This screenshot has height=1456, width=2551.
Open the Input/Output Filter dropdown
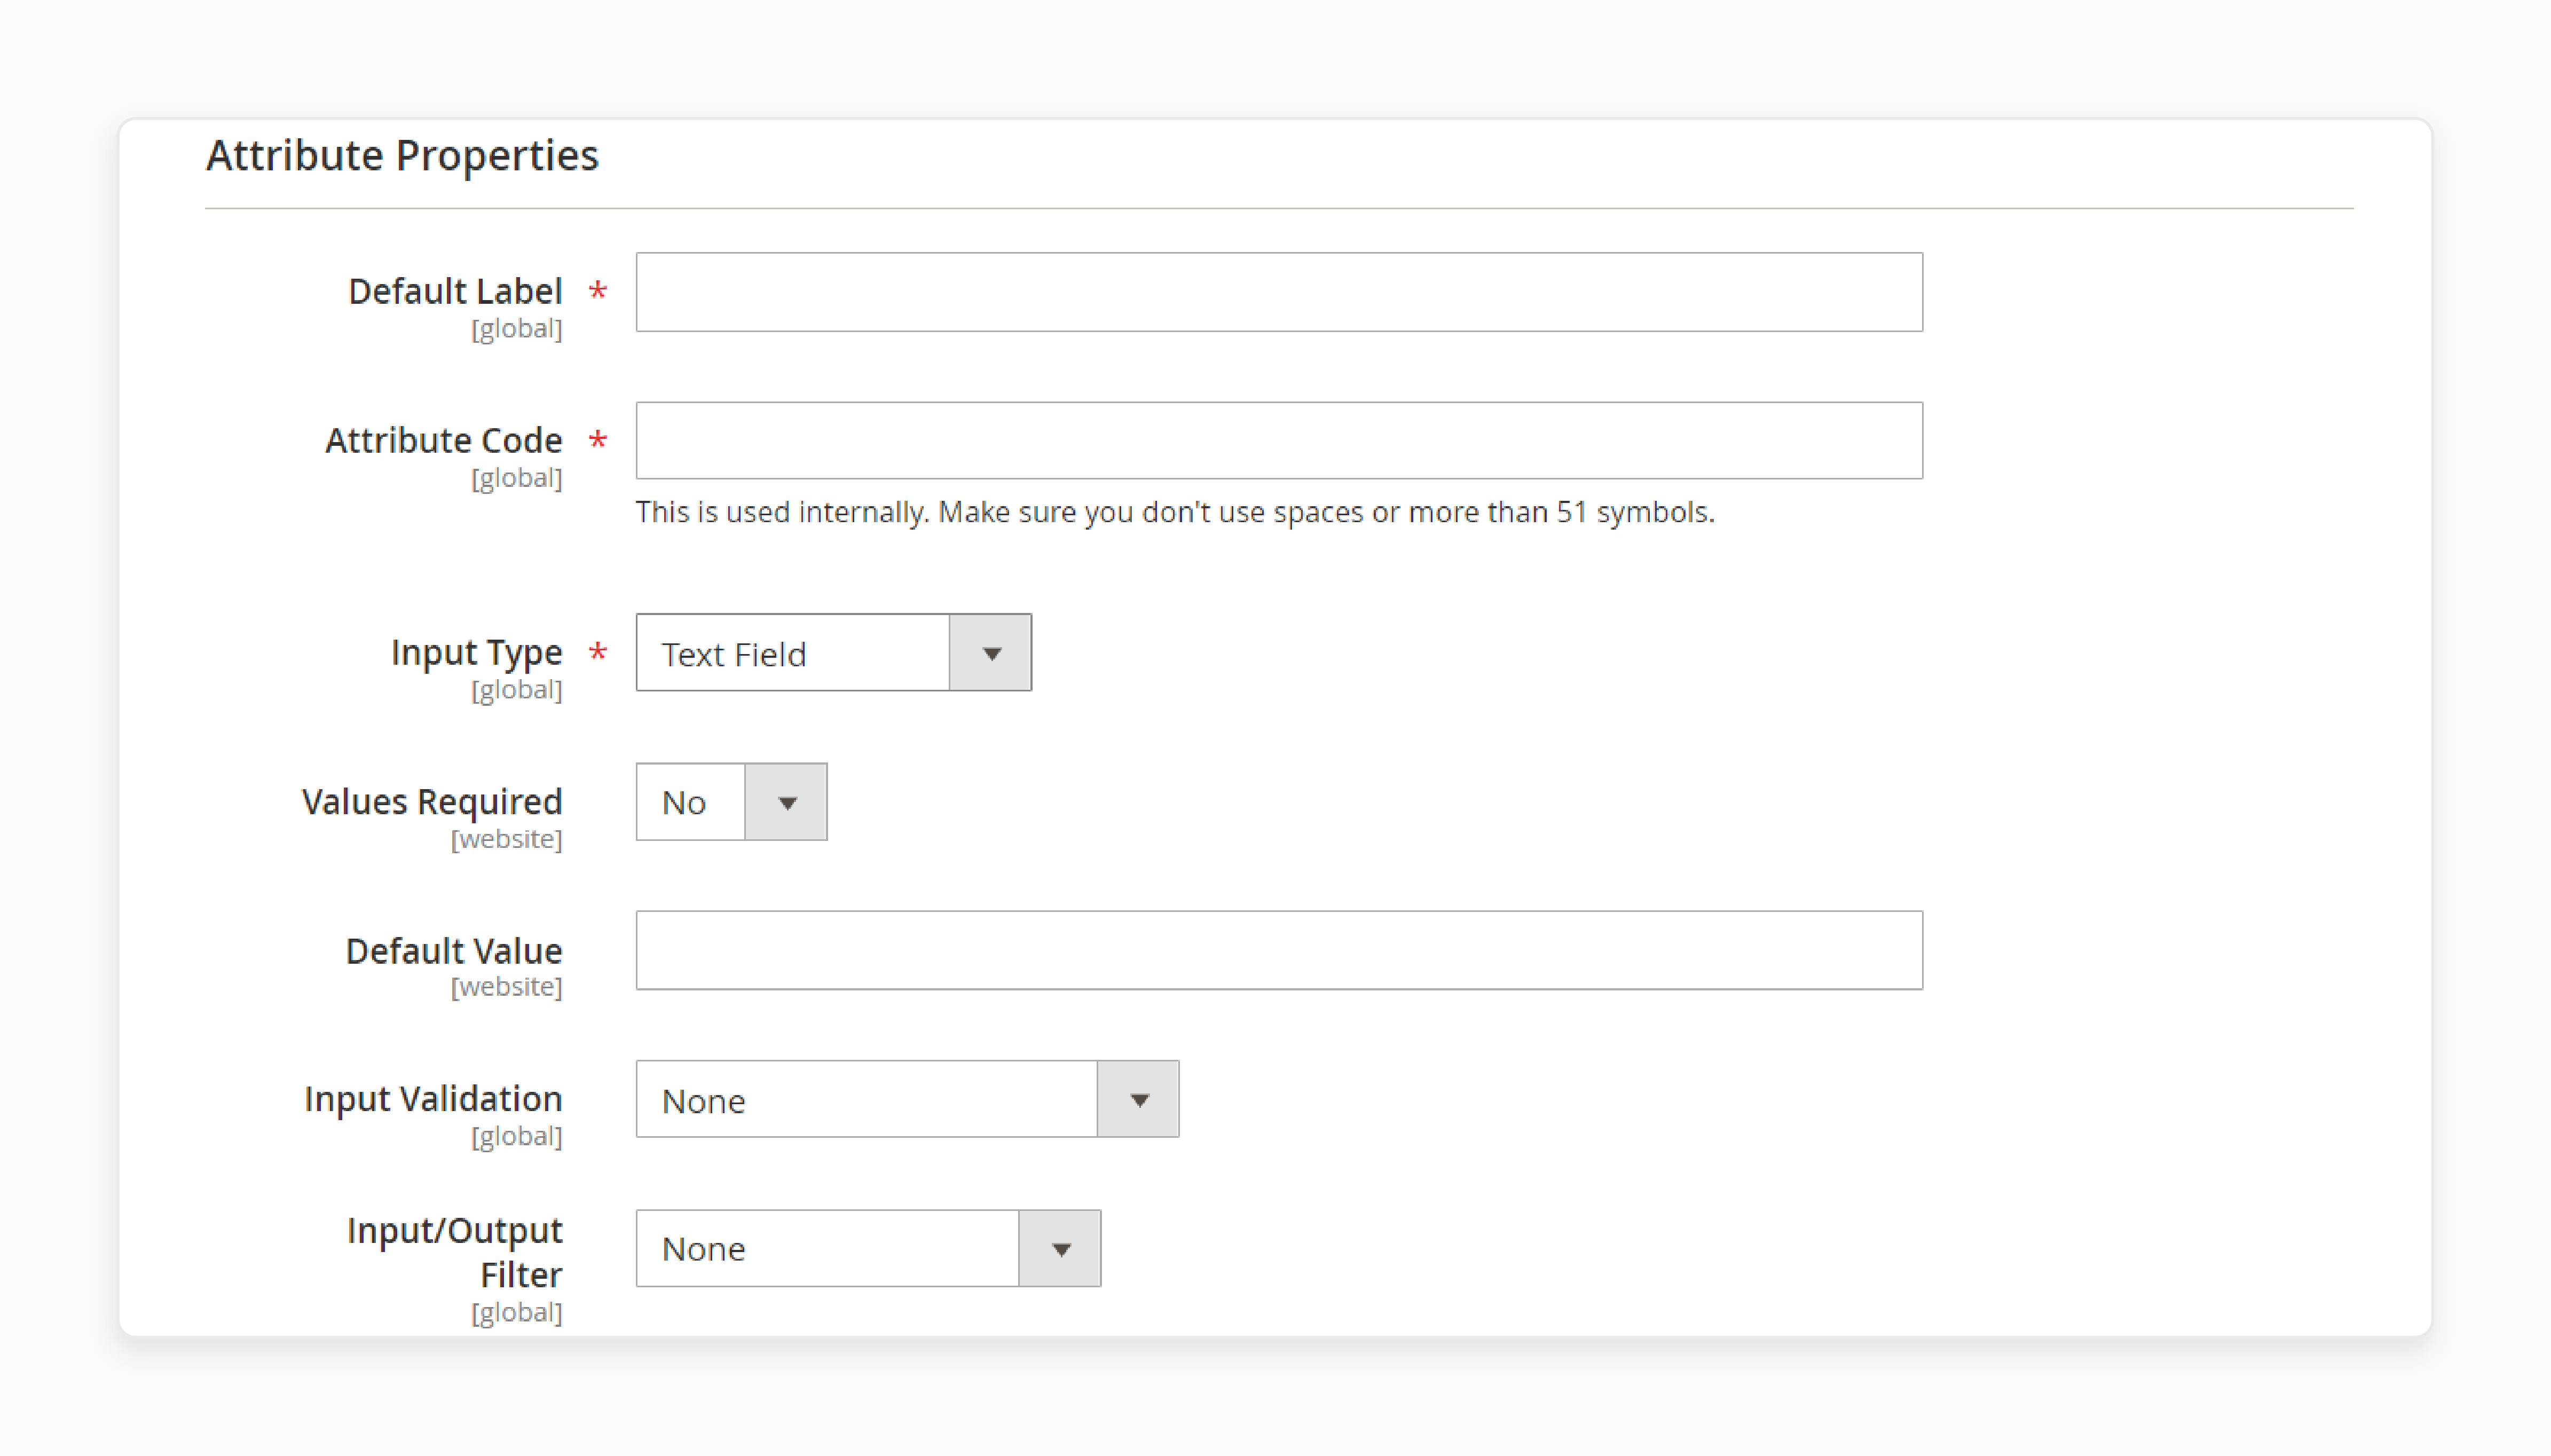click(868, 1248)
